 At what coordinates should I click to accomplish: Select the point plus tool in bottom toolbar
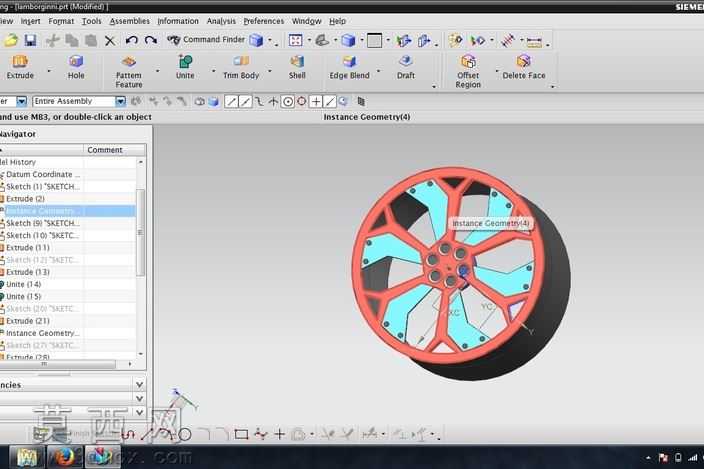click(x=279, y=434)
